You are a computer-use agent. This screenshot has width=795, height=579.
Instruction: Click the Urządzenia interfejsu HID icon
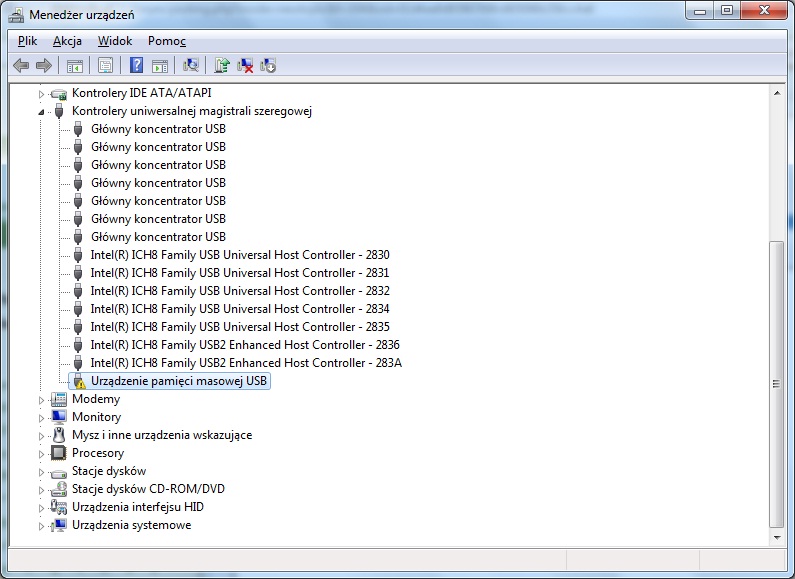tap(59, 507)
